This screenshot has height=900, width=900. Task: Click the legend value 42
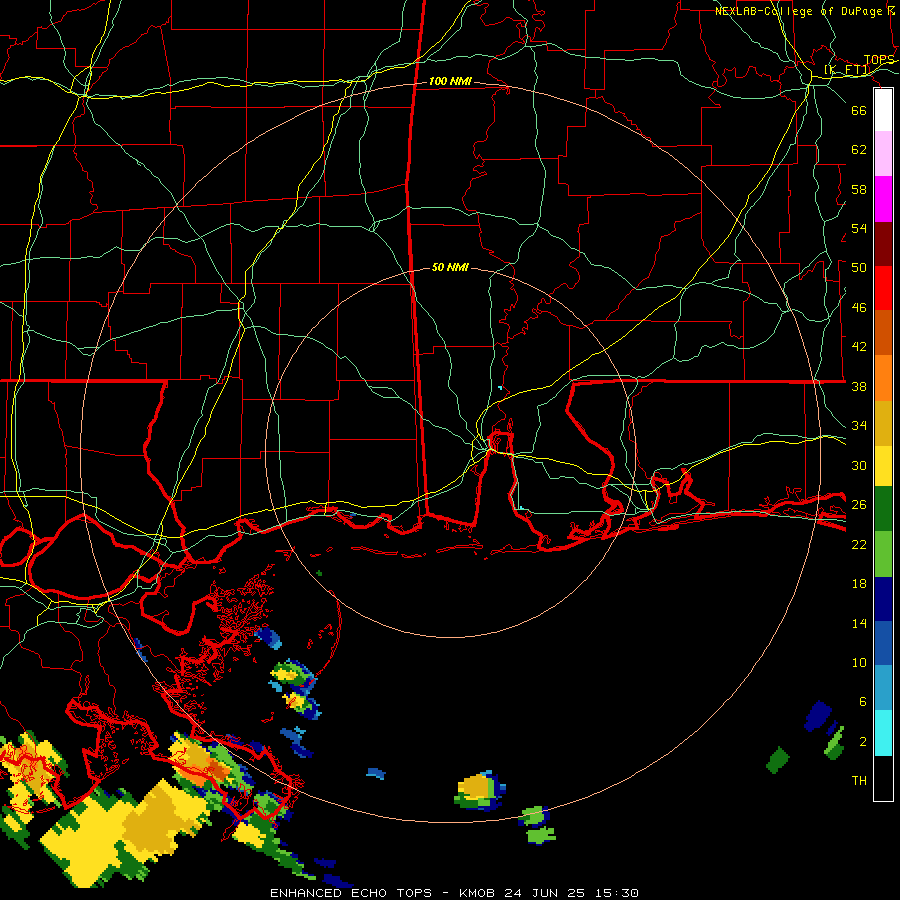[x=859, y=347]
